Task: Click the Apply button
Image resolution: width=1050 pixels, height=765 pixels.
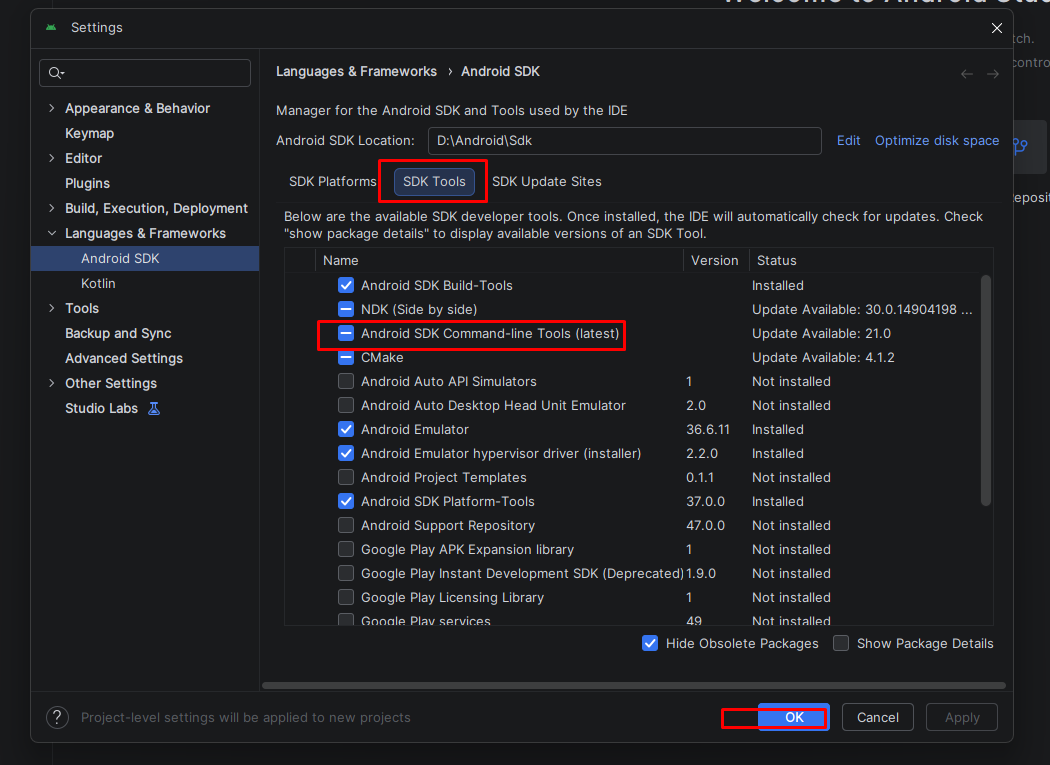Action: 962,717
